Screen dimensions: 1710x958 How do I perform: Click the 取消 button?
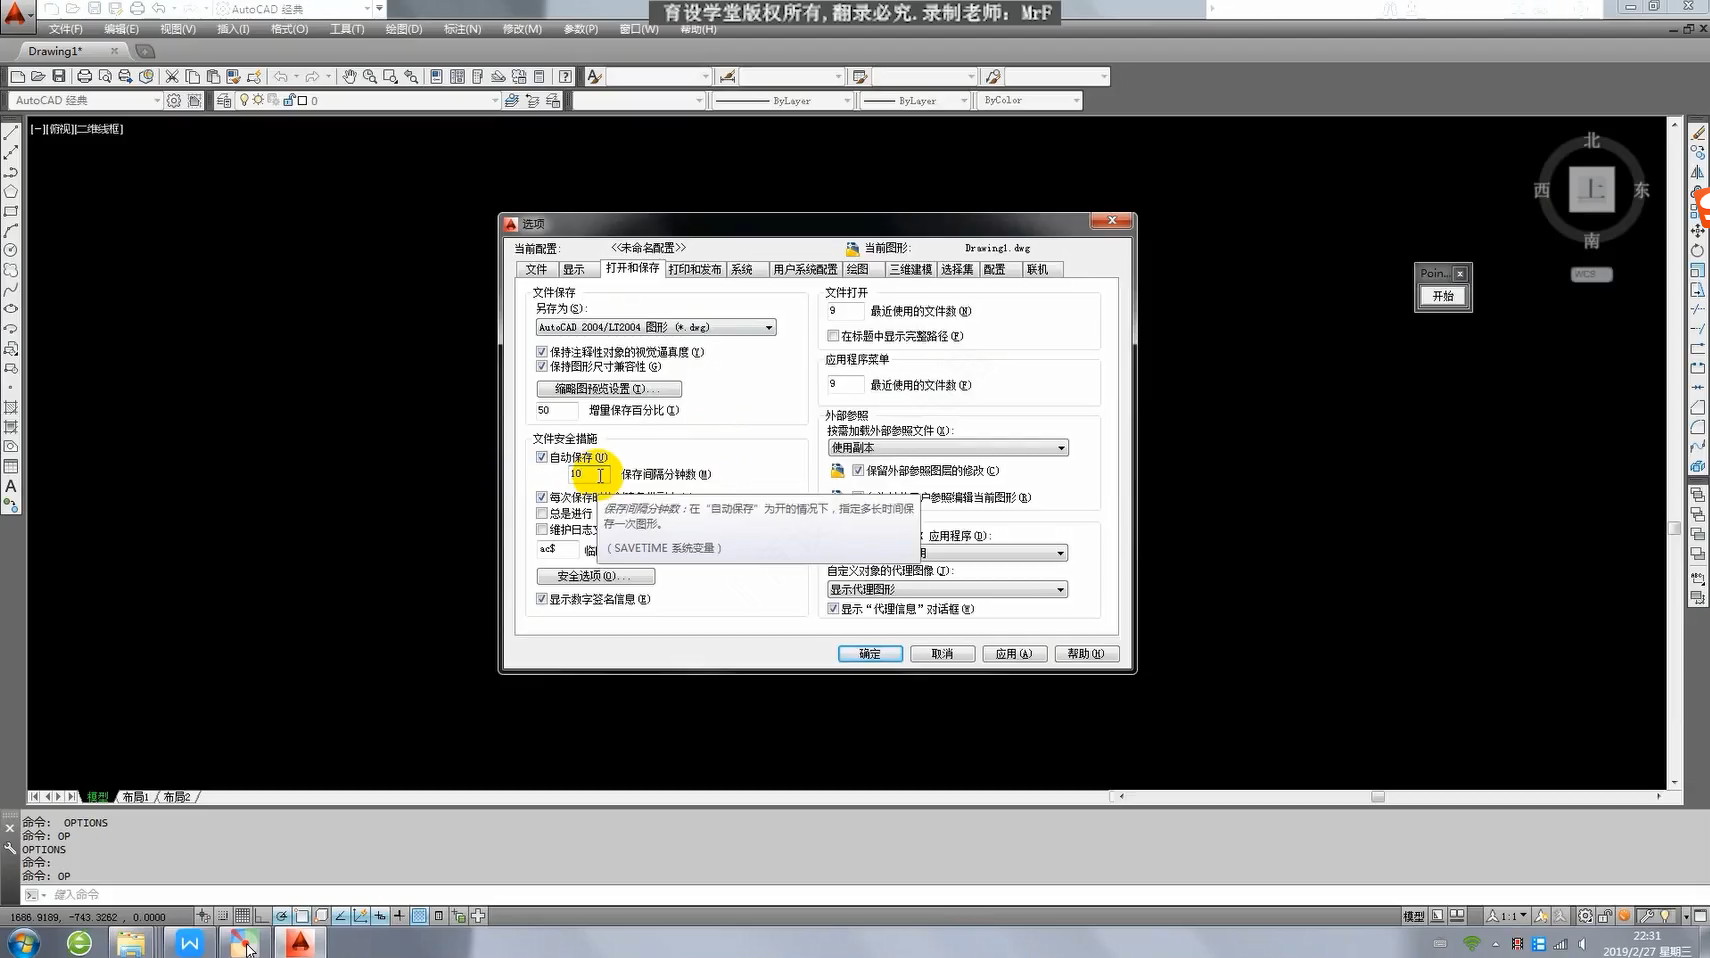click(x=942, y=654)
